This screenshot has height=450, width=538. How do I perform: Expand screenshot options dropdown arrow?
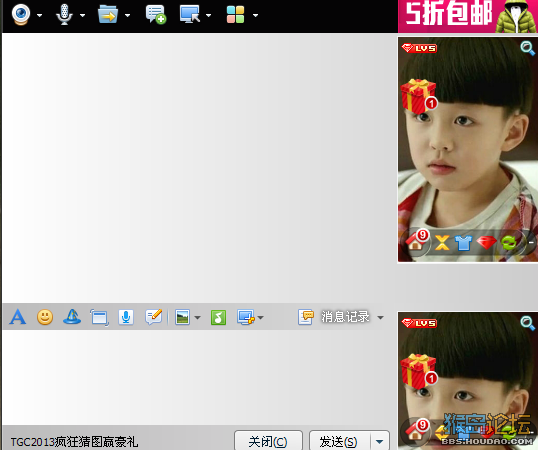tap(260, 318)
